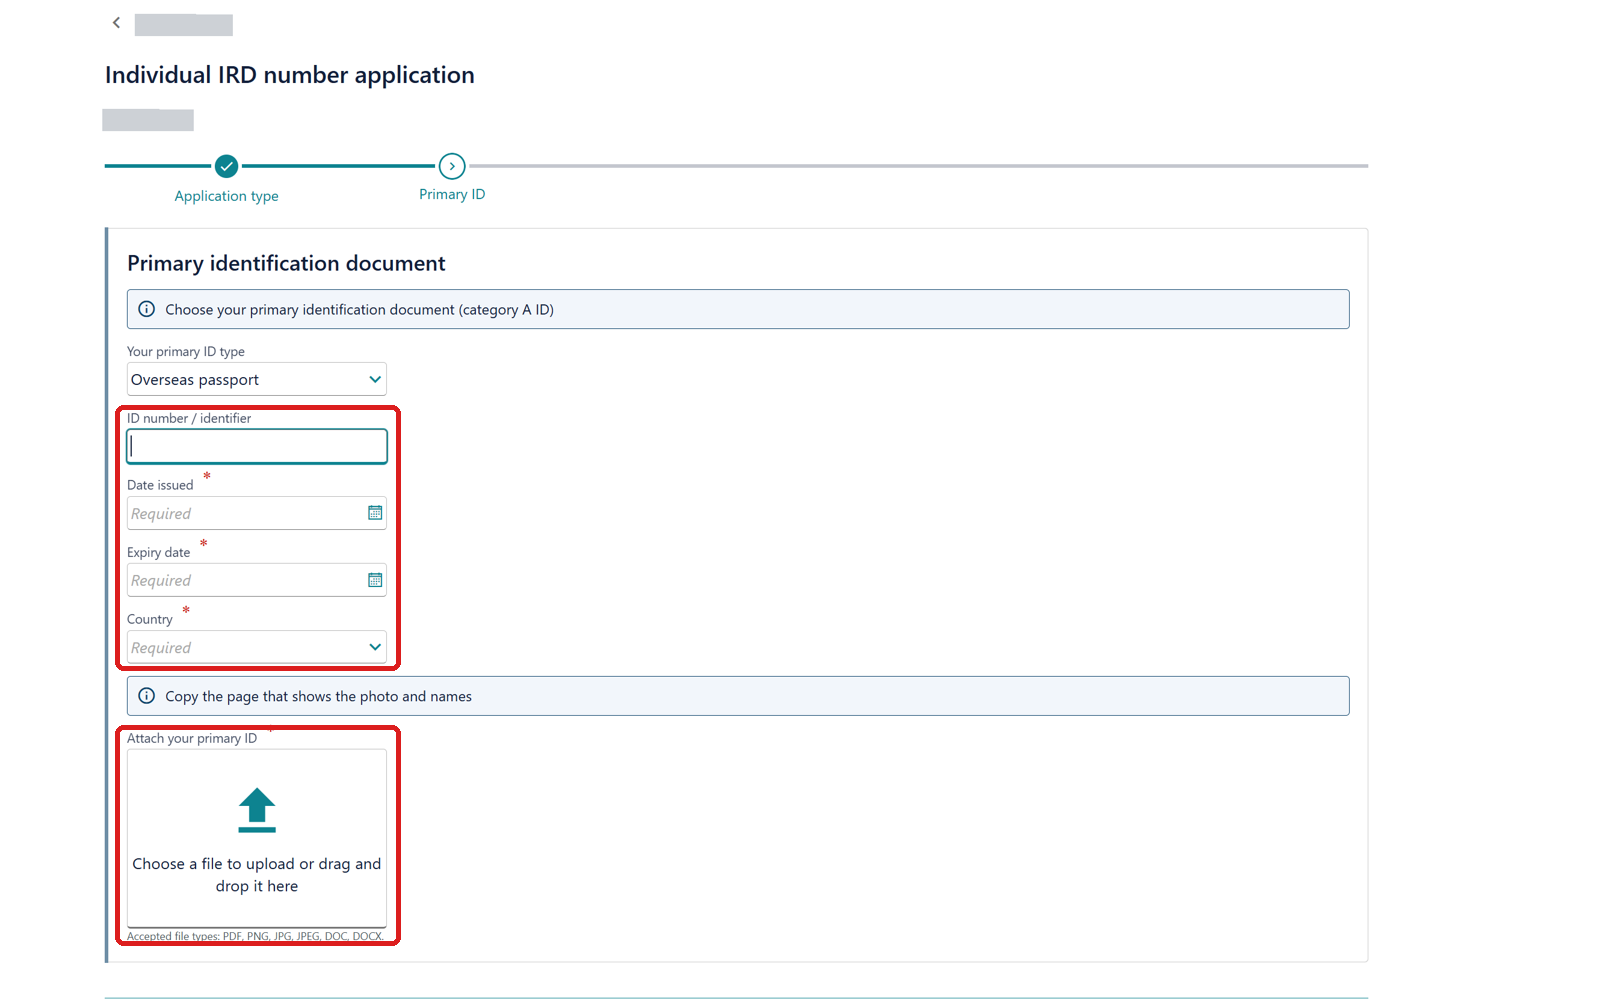
Task: Click info icon beside 'Copy the page' note
Action: [x=147, y=696]
